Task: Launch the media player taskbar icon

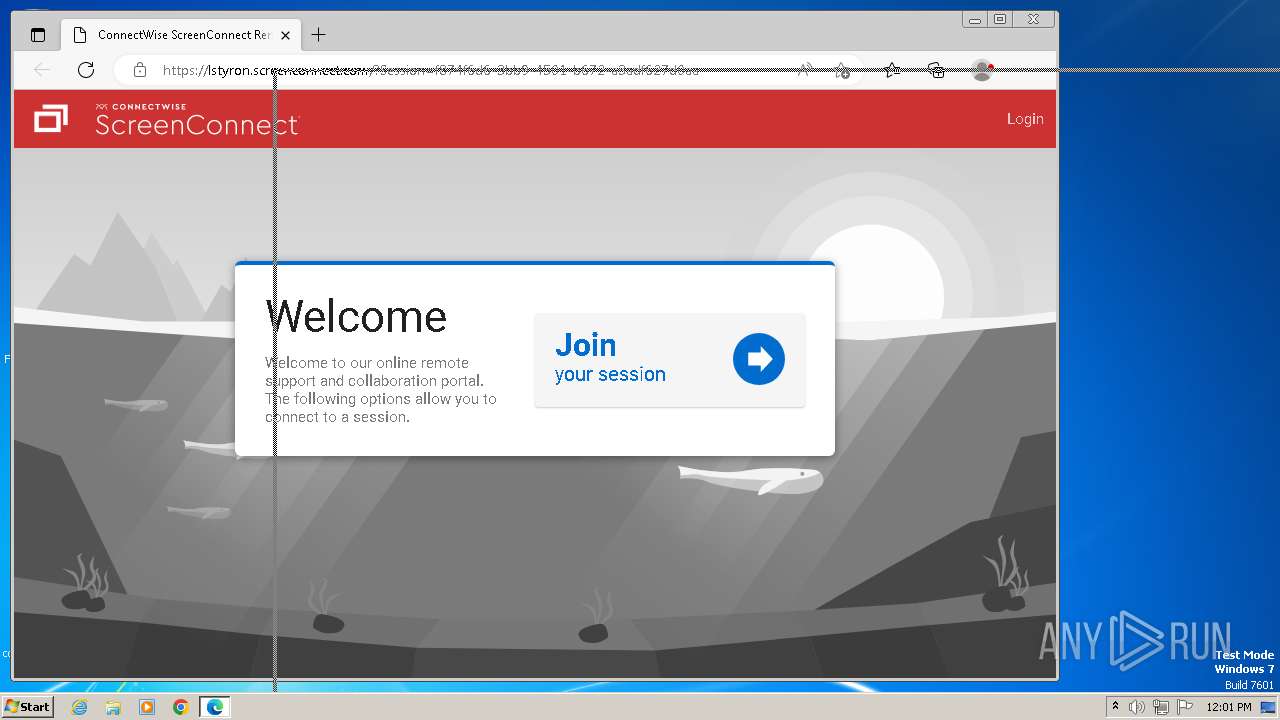Action: pyautogui.click(x=147, y=707)
